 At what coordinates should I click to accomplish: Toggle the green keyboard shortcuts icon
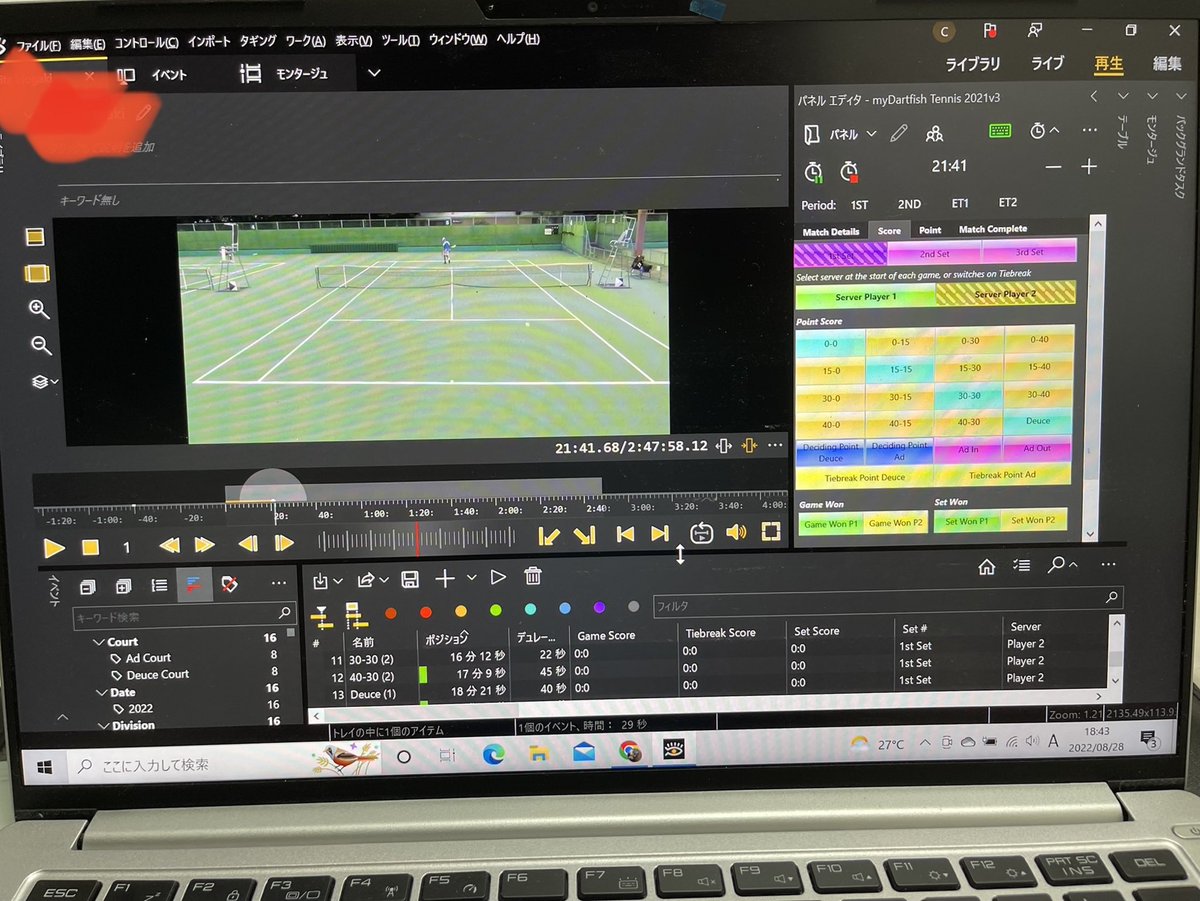(x=999, y=130)
